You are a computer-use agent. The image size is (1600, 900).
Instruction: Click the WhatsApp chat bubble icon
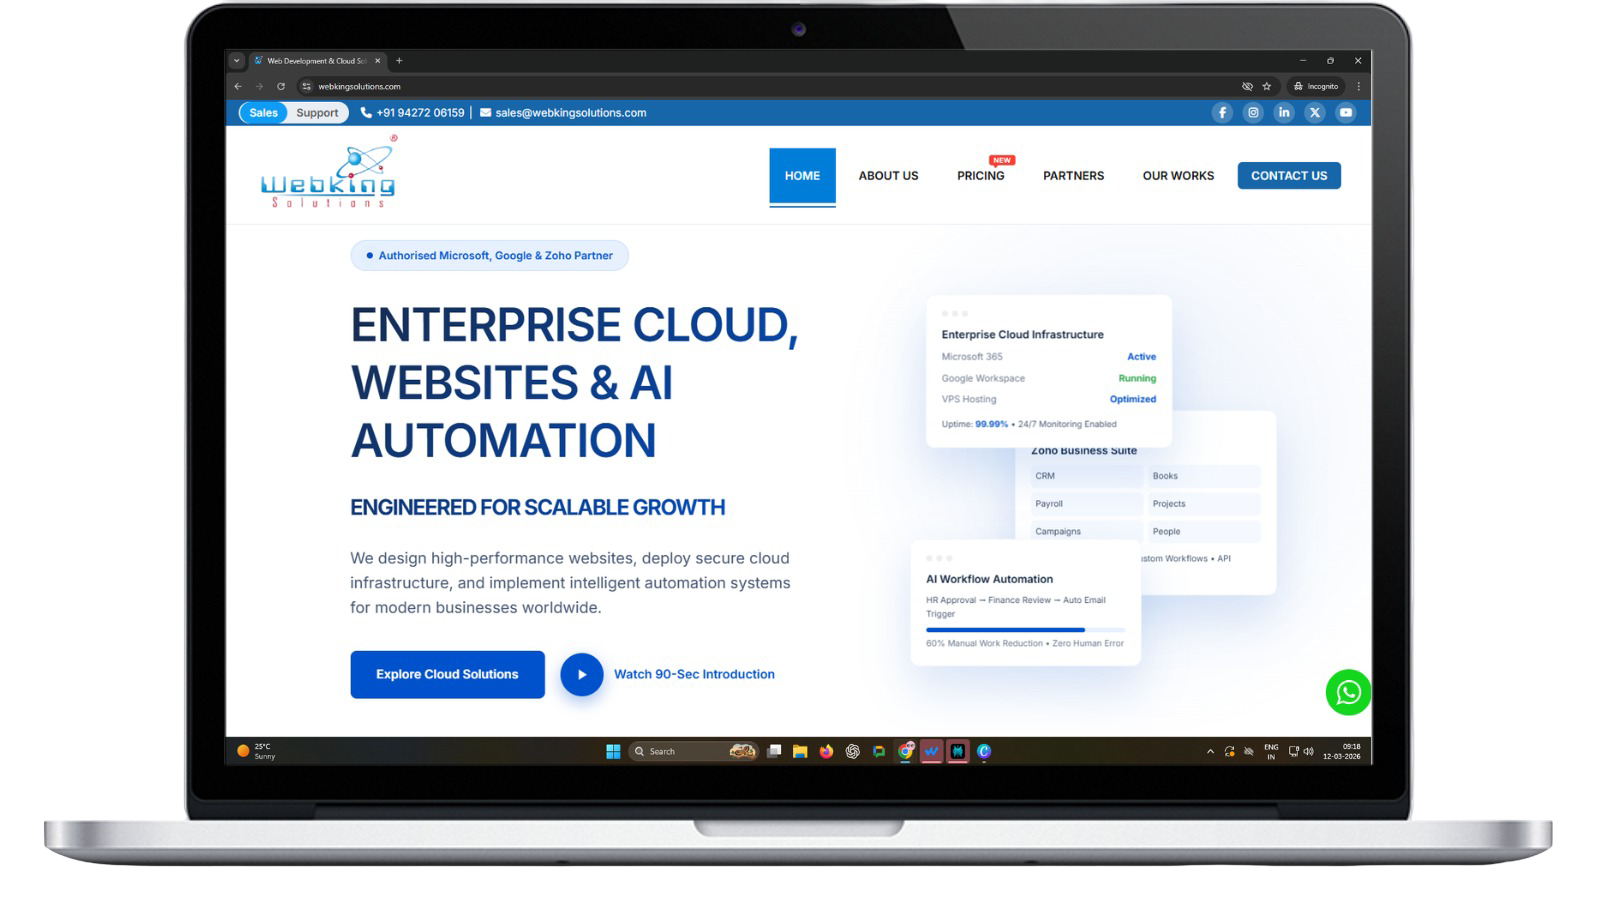point(1348,691)
